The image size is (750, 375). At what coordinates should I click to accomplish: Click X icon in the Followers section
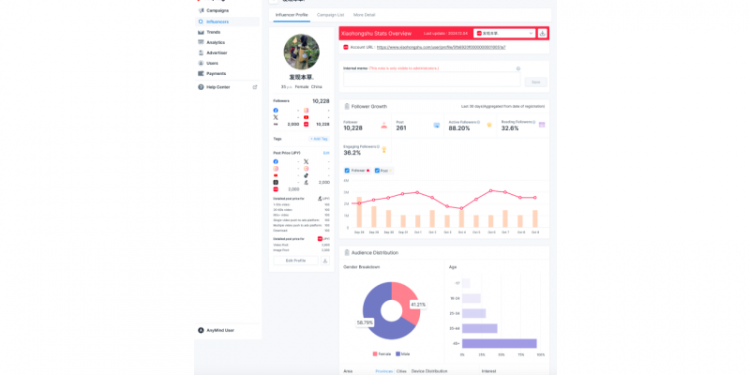276,117
